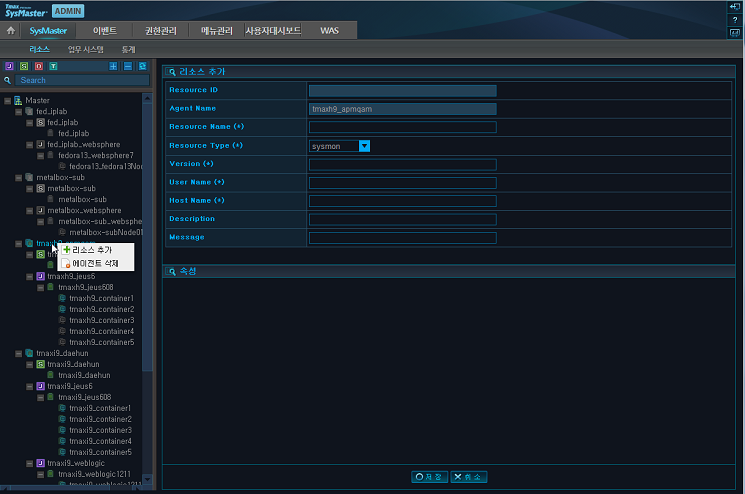745x494 pixels.
Task: Toggle the green S filter icon
Action: (x=24, y=66)
